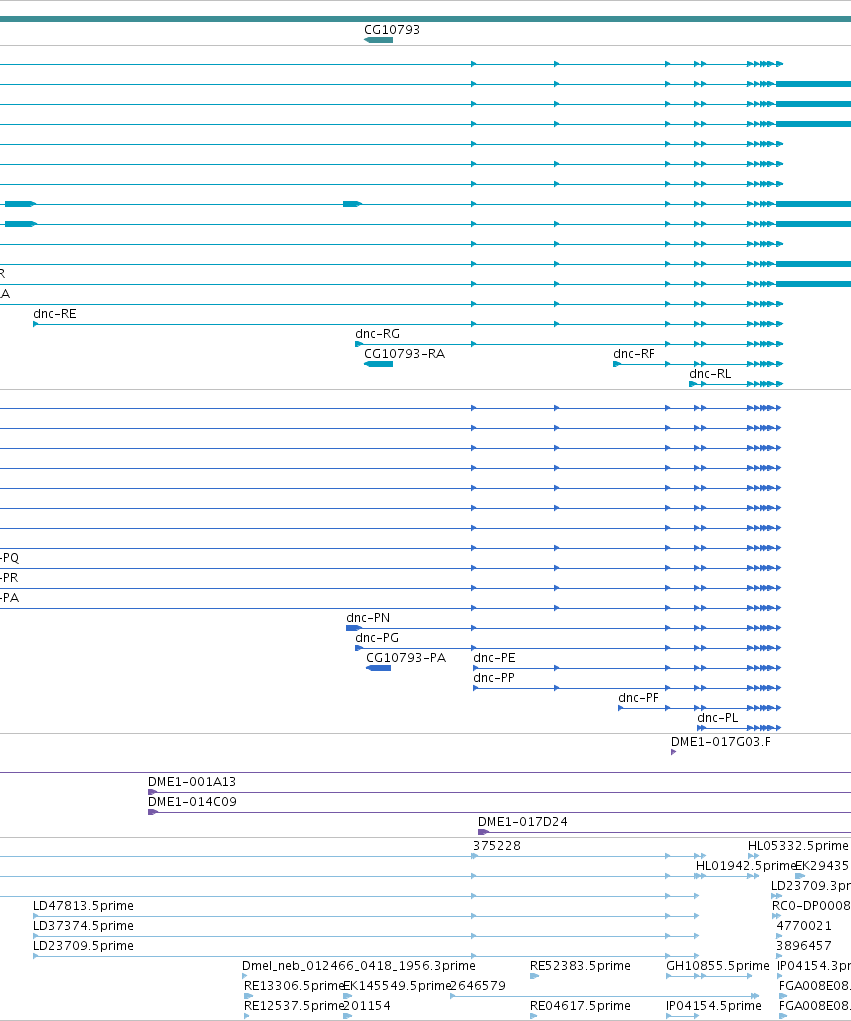This screenshot has height=1021, width=851.
Task: Click the dnc-PE protein label
Action: coord(494,658)
